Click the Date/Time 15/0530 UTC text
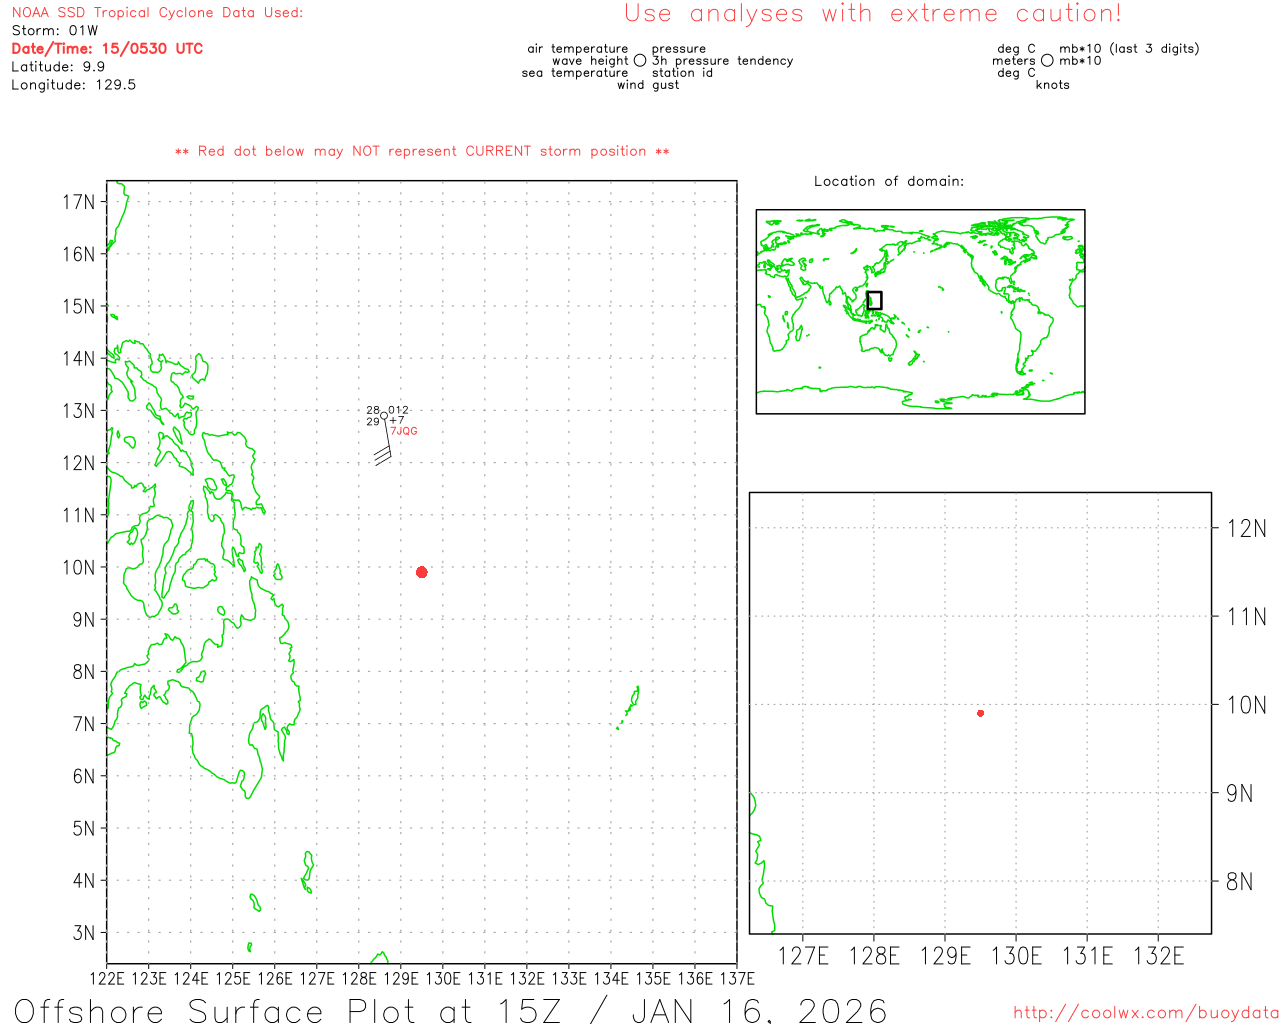 107,48
